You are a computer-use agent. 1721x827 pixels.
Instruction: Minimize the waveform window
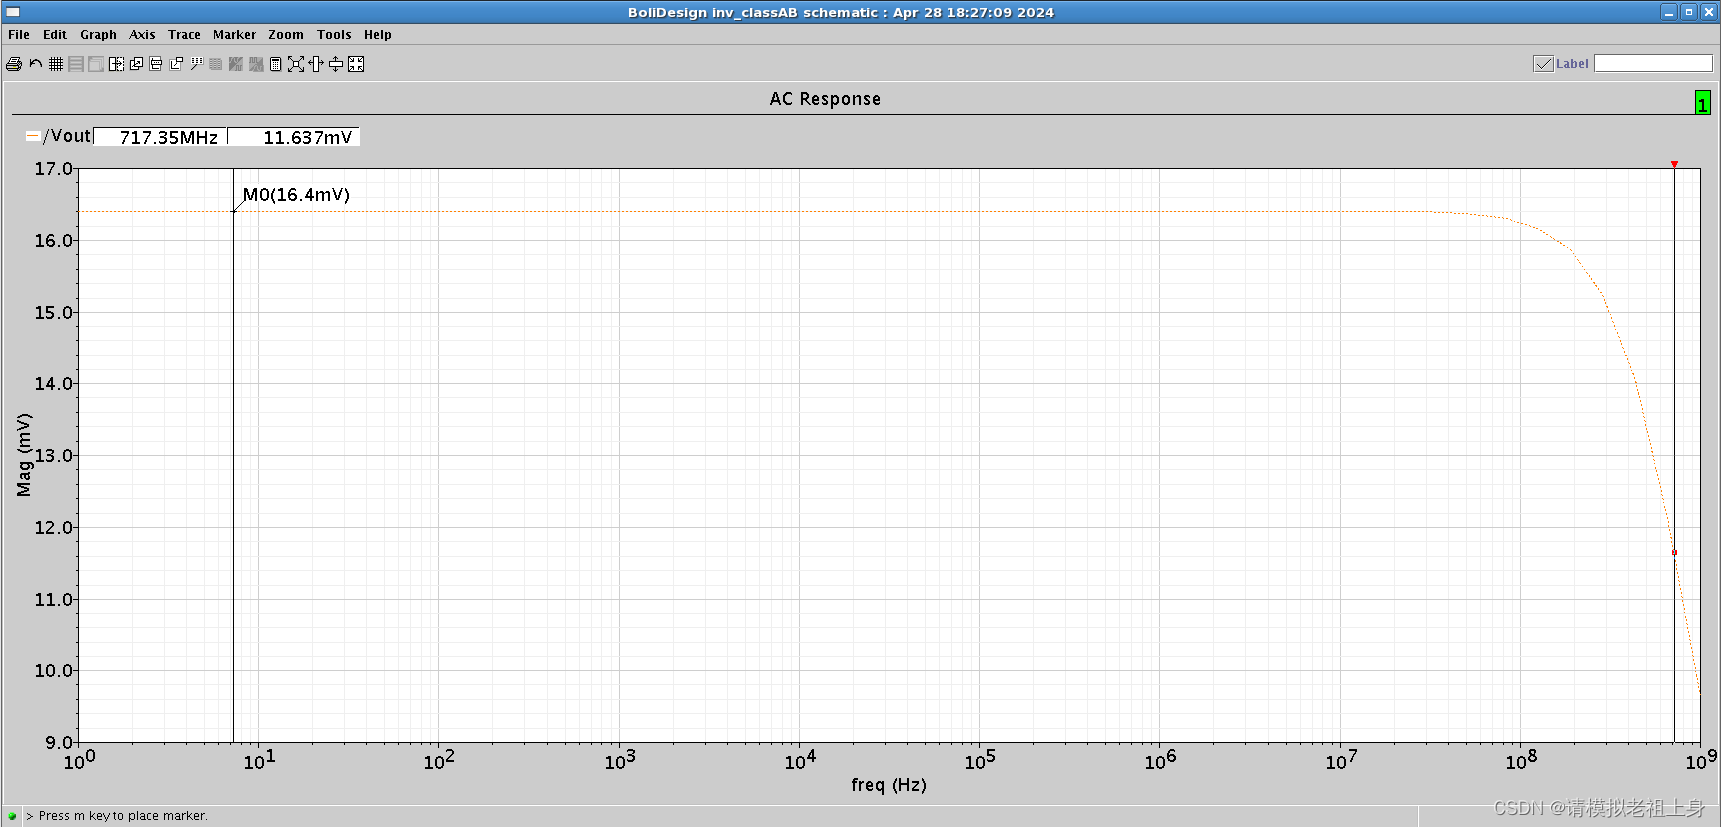coord(1668,12)
